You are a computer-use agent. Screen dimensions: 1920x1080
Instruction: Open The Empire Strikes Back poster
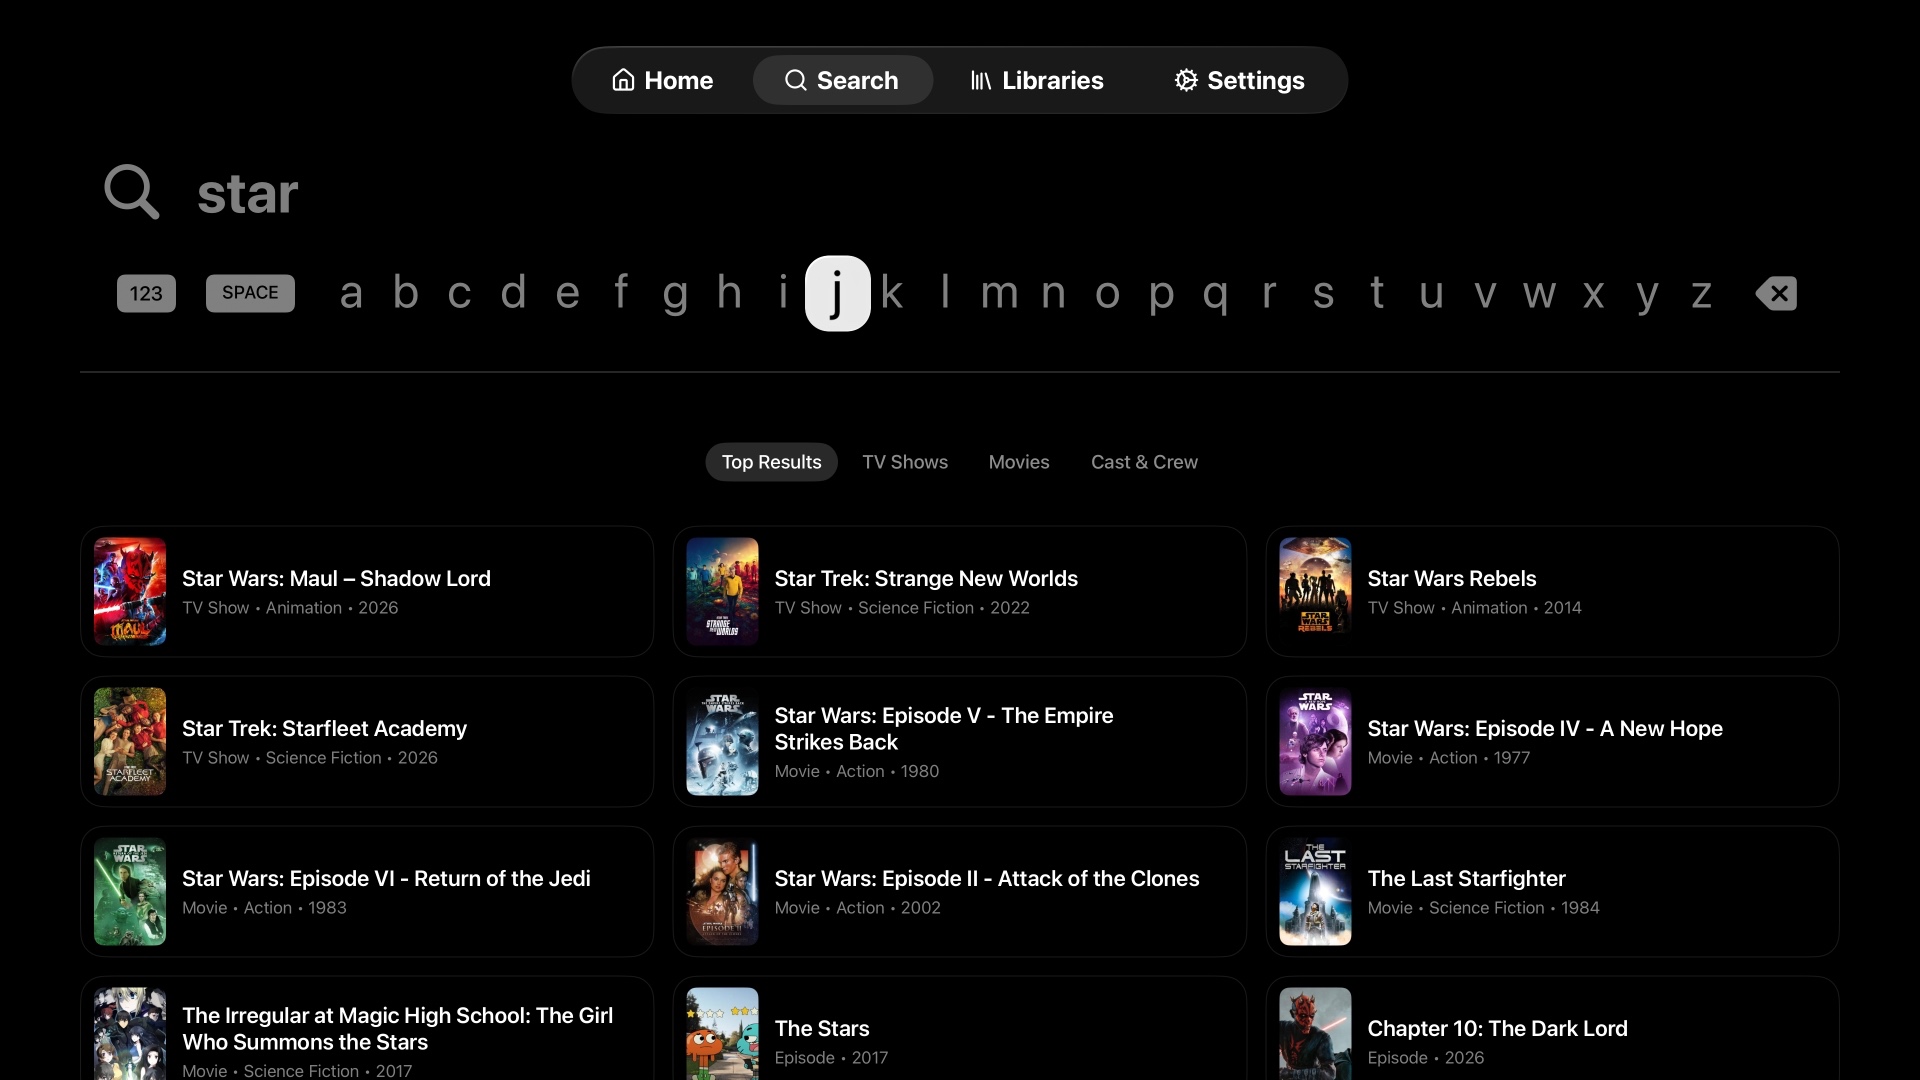[x=722, y=741]
